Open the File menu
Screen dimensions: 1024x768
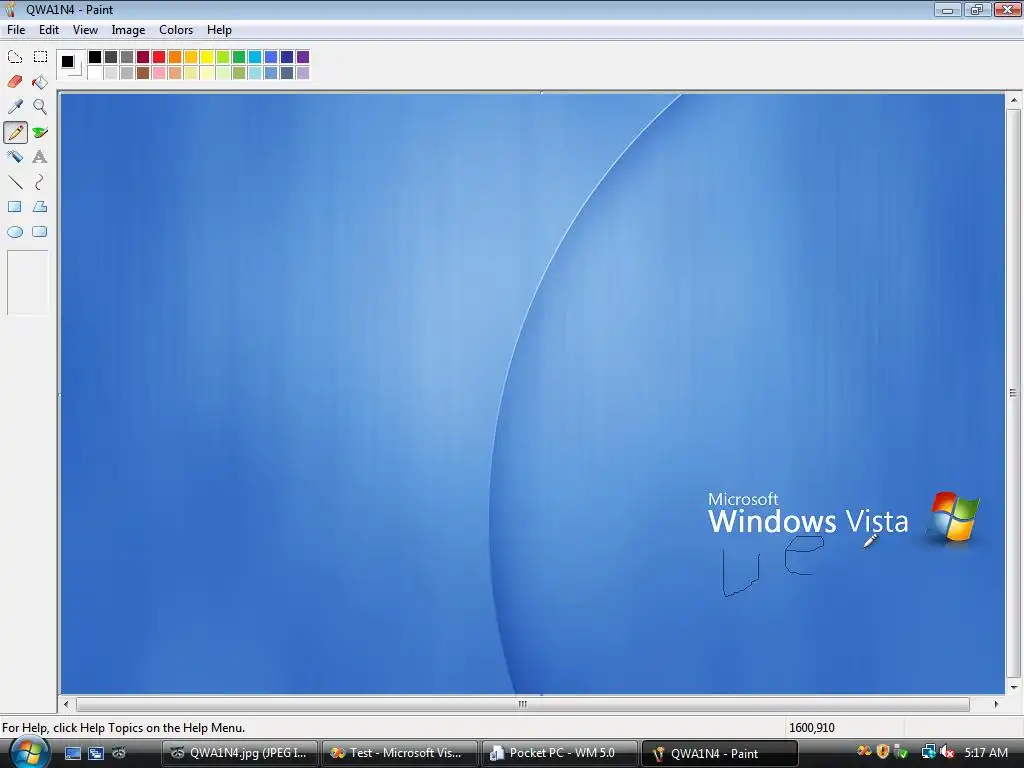pos(16,30)
